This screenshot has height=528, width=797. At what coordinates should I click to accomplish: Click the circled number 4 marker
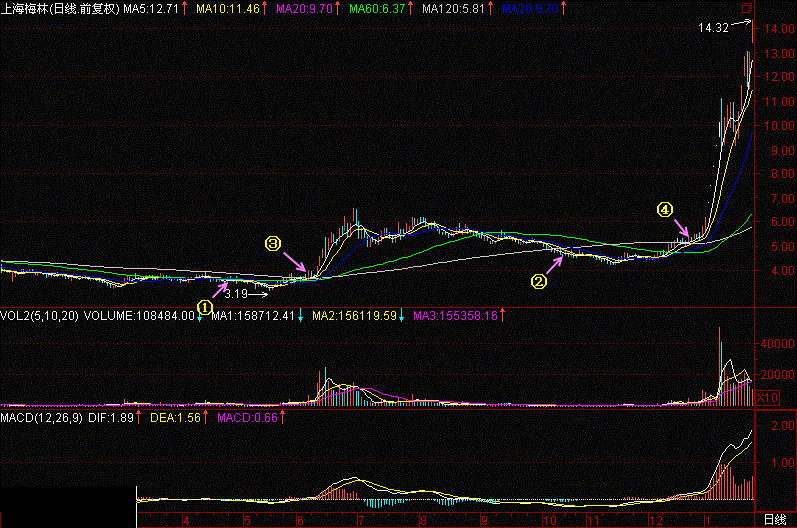pyautogui.click(x=664, y=210)
